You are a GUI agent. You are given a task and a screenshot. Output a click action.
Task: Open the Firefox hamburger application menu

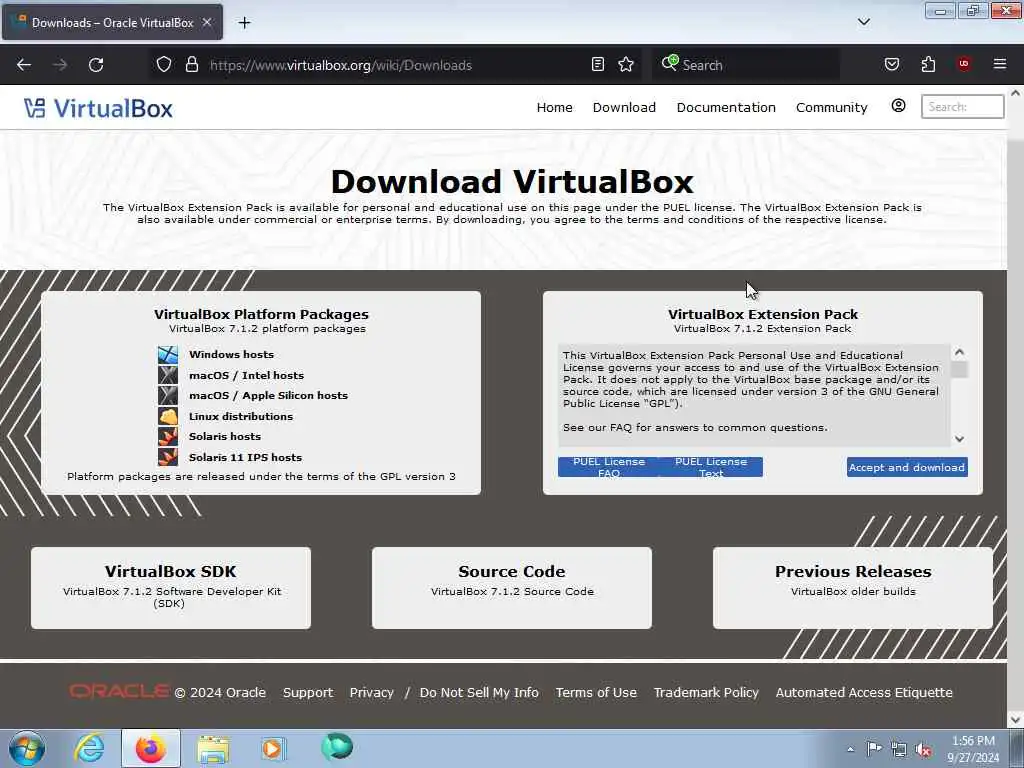[x=1000, y=64]
